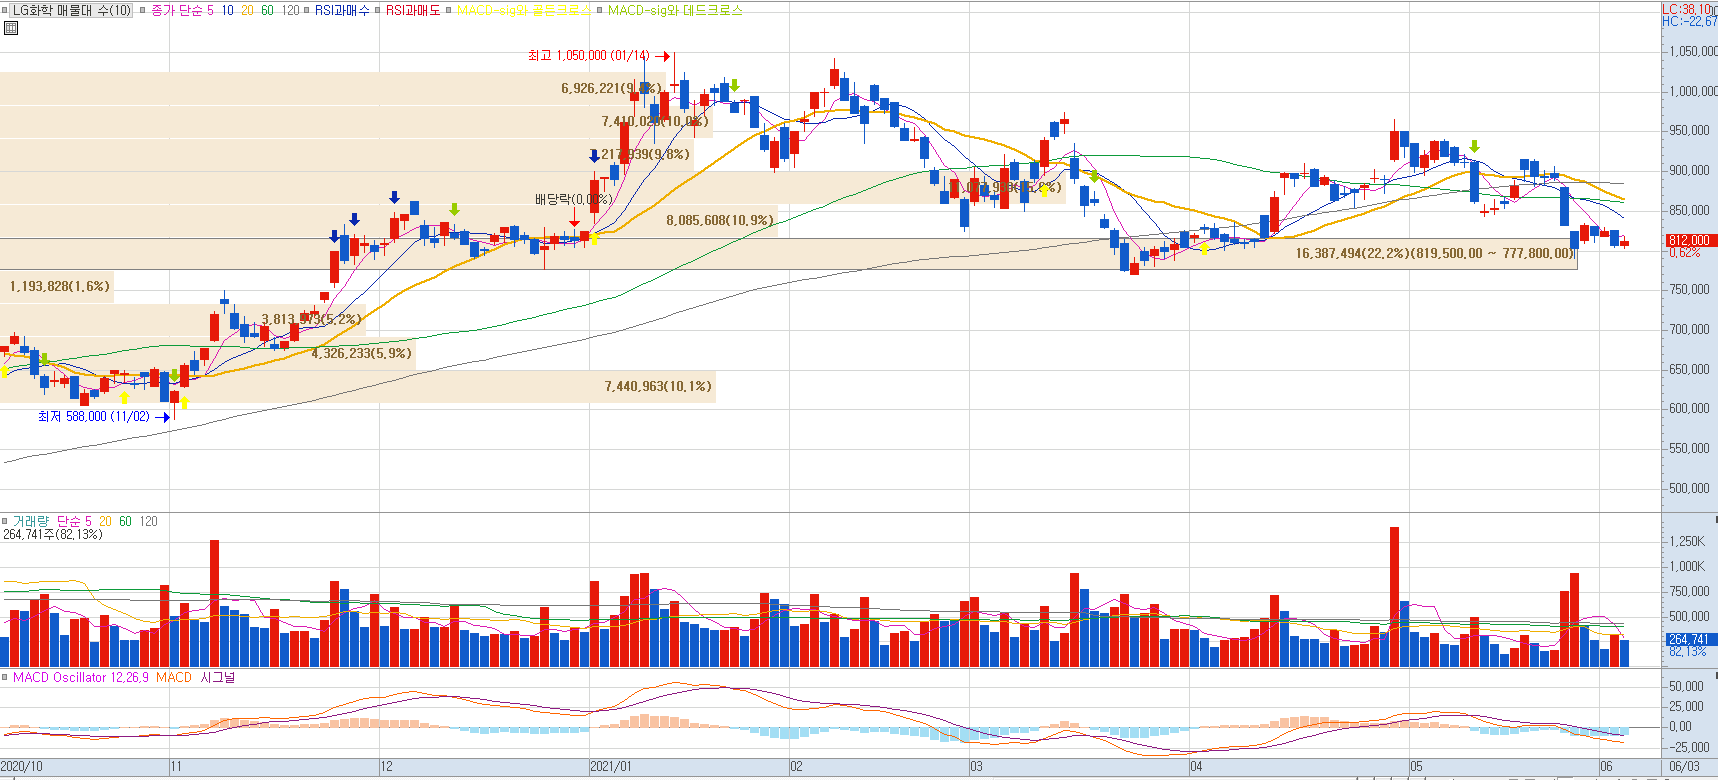This screenshot has width=1718, height=780.
Task: Click the HC:-22.67 readout
Action: [x=1690, y=20]
